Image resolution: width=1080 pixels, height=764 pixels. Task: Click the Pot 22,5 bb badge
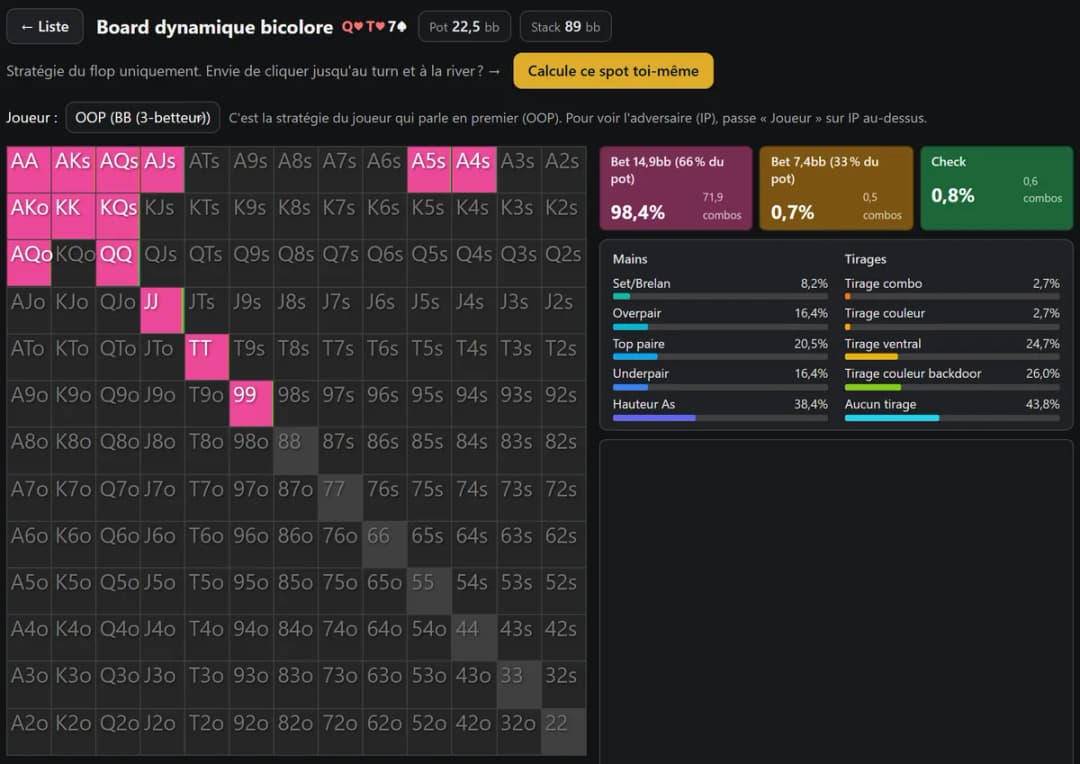(464, 27)
